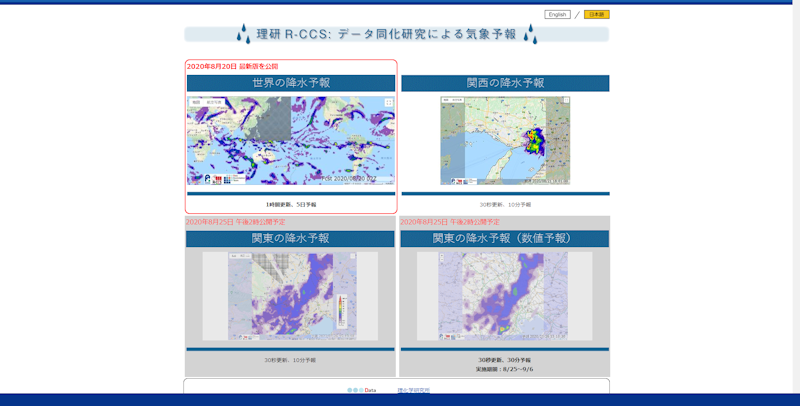Viewport: 800px width, 406px height.
Task: Open the 理化学研究所 footer link
Action: pyautogui.click(x=413, y=390)
